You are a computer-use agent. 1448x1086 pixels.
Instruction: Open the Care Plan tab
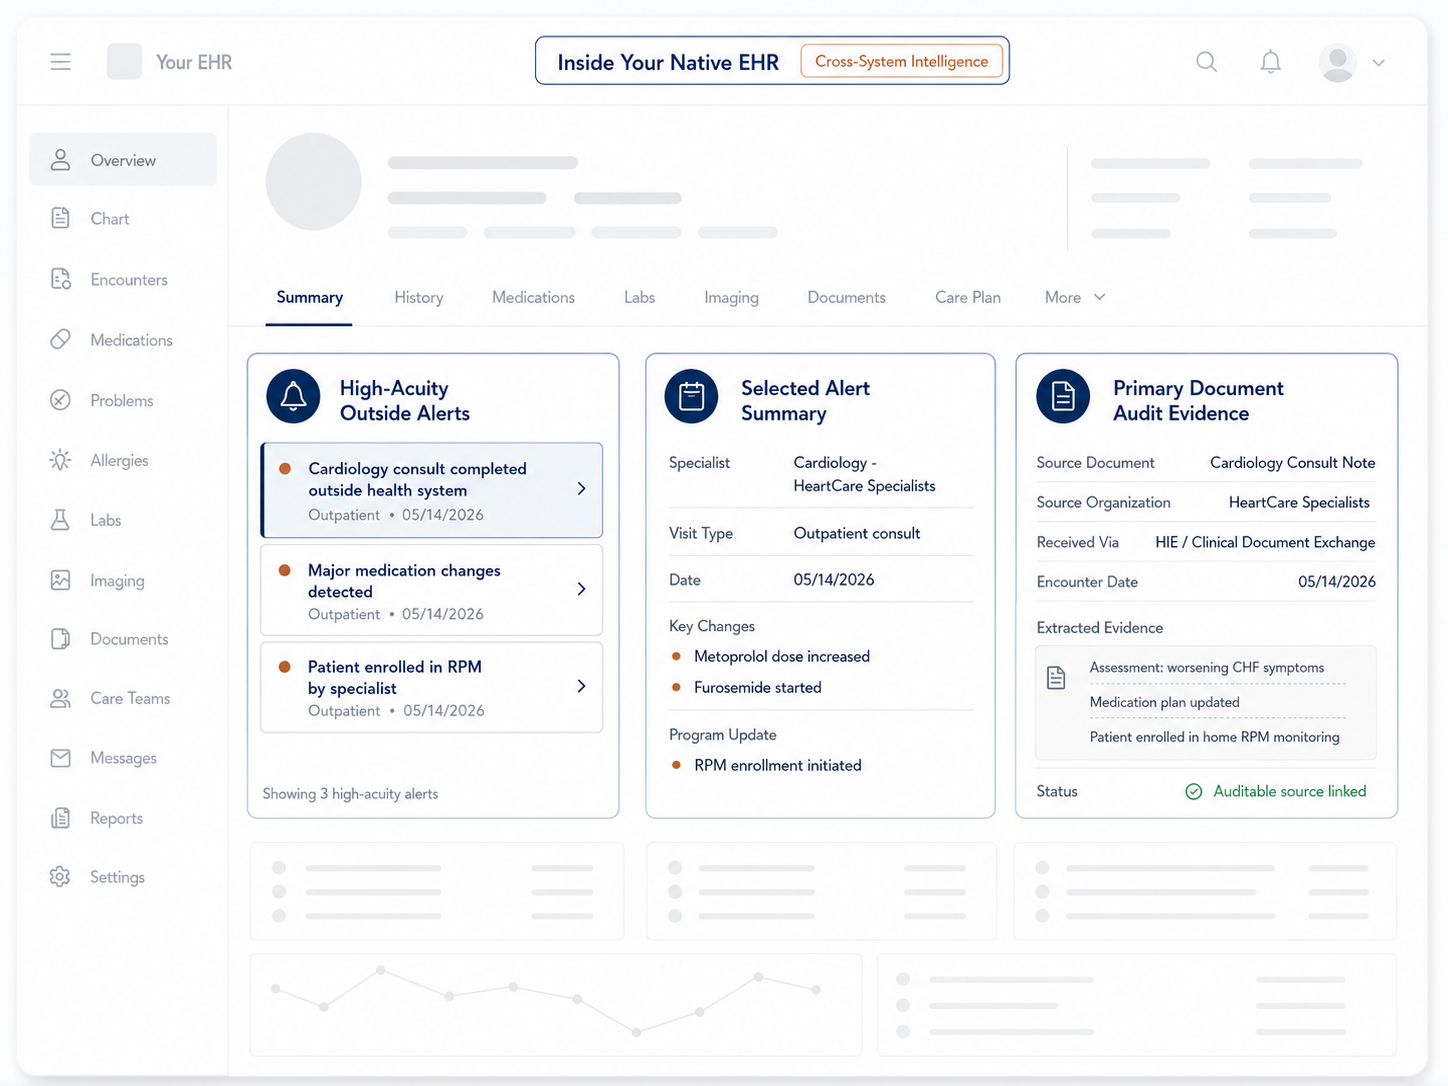tap(968, 297)
